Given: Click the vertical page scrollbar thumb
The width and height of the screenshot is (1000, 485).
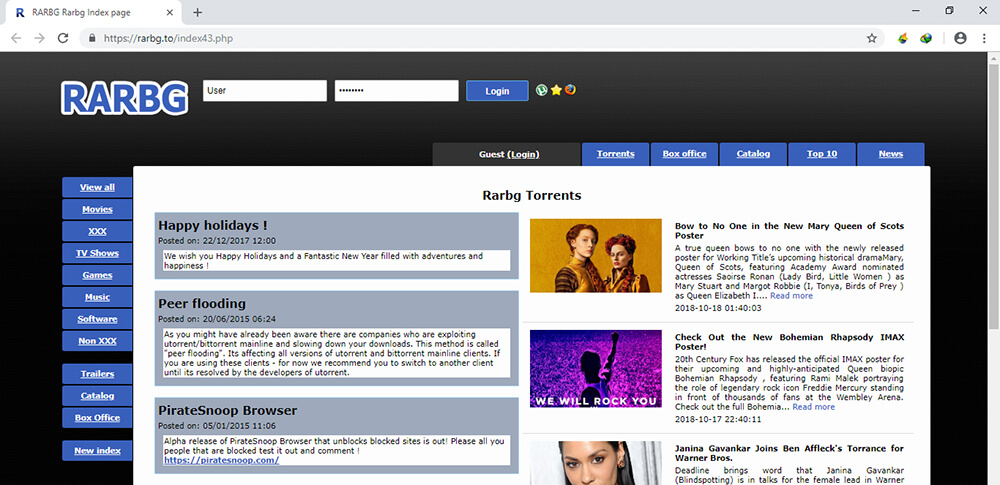Looking at the screenshot, I should (x=994, y=198).
